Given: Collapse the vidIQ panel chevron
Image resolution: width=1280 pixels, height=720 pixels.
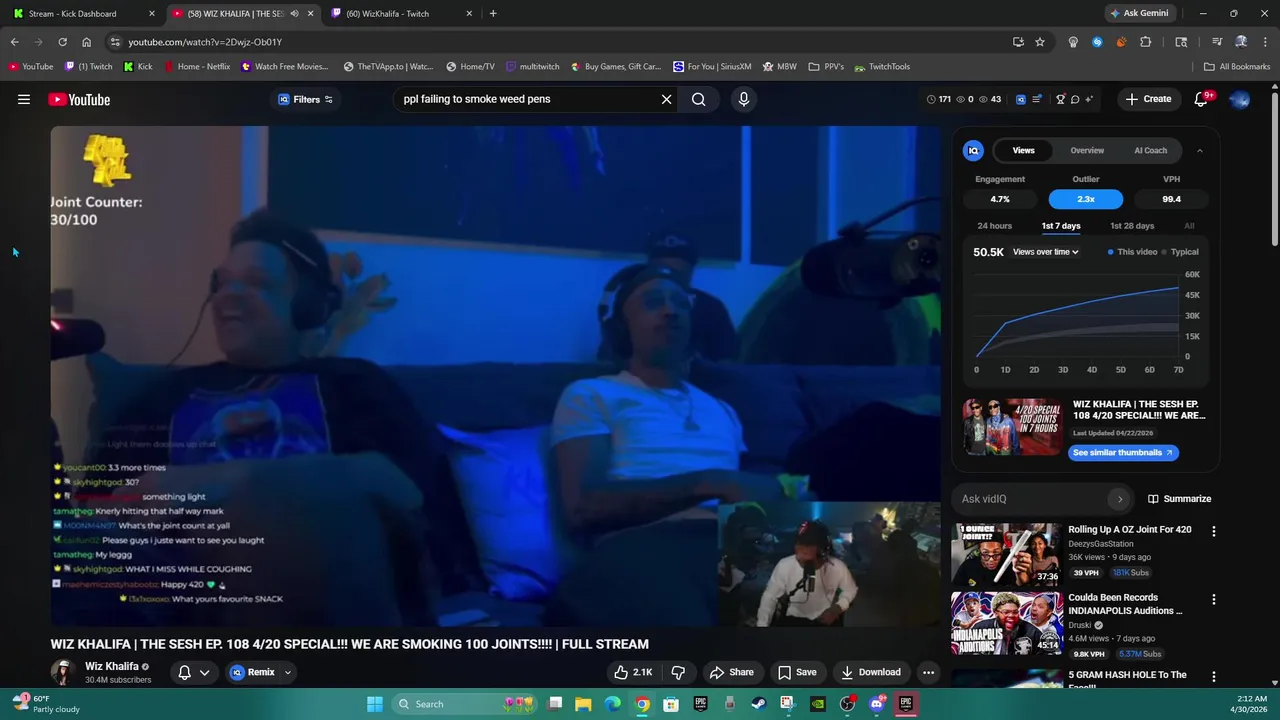Looking at the screenshot, I should coord(1200,151).
